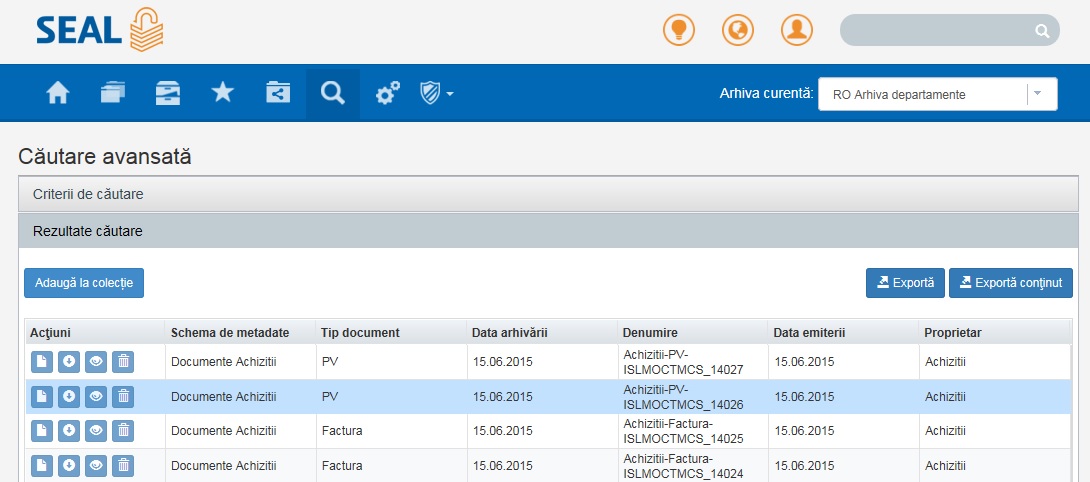1090x482 pixels.
Task: Open document details for ISLMOCTMCS_14027 row
Action: (42, 362)
